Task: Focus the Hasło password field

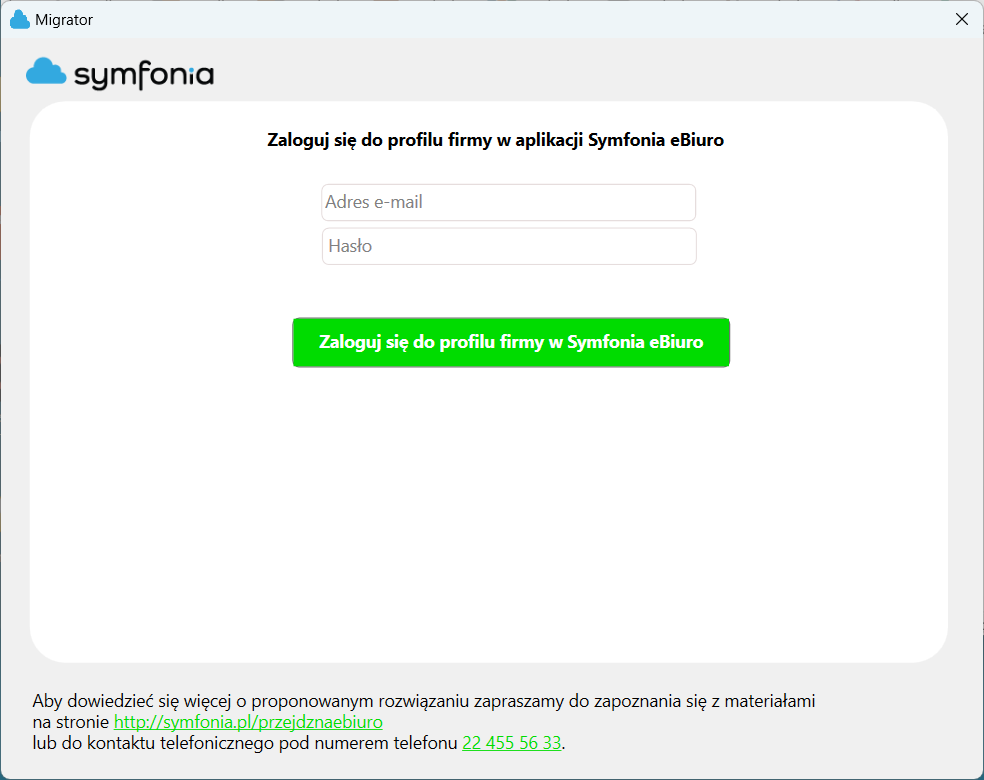Action: pyautogui.click(x=509, y=246)
